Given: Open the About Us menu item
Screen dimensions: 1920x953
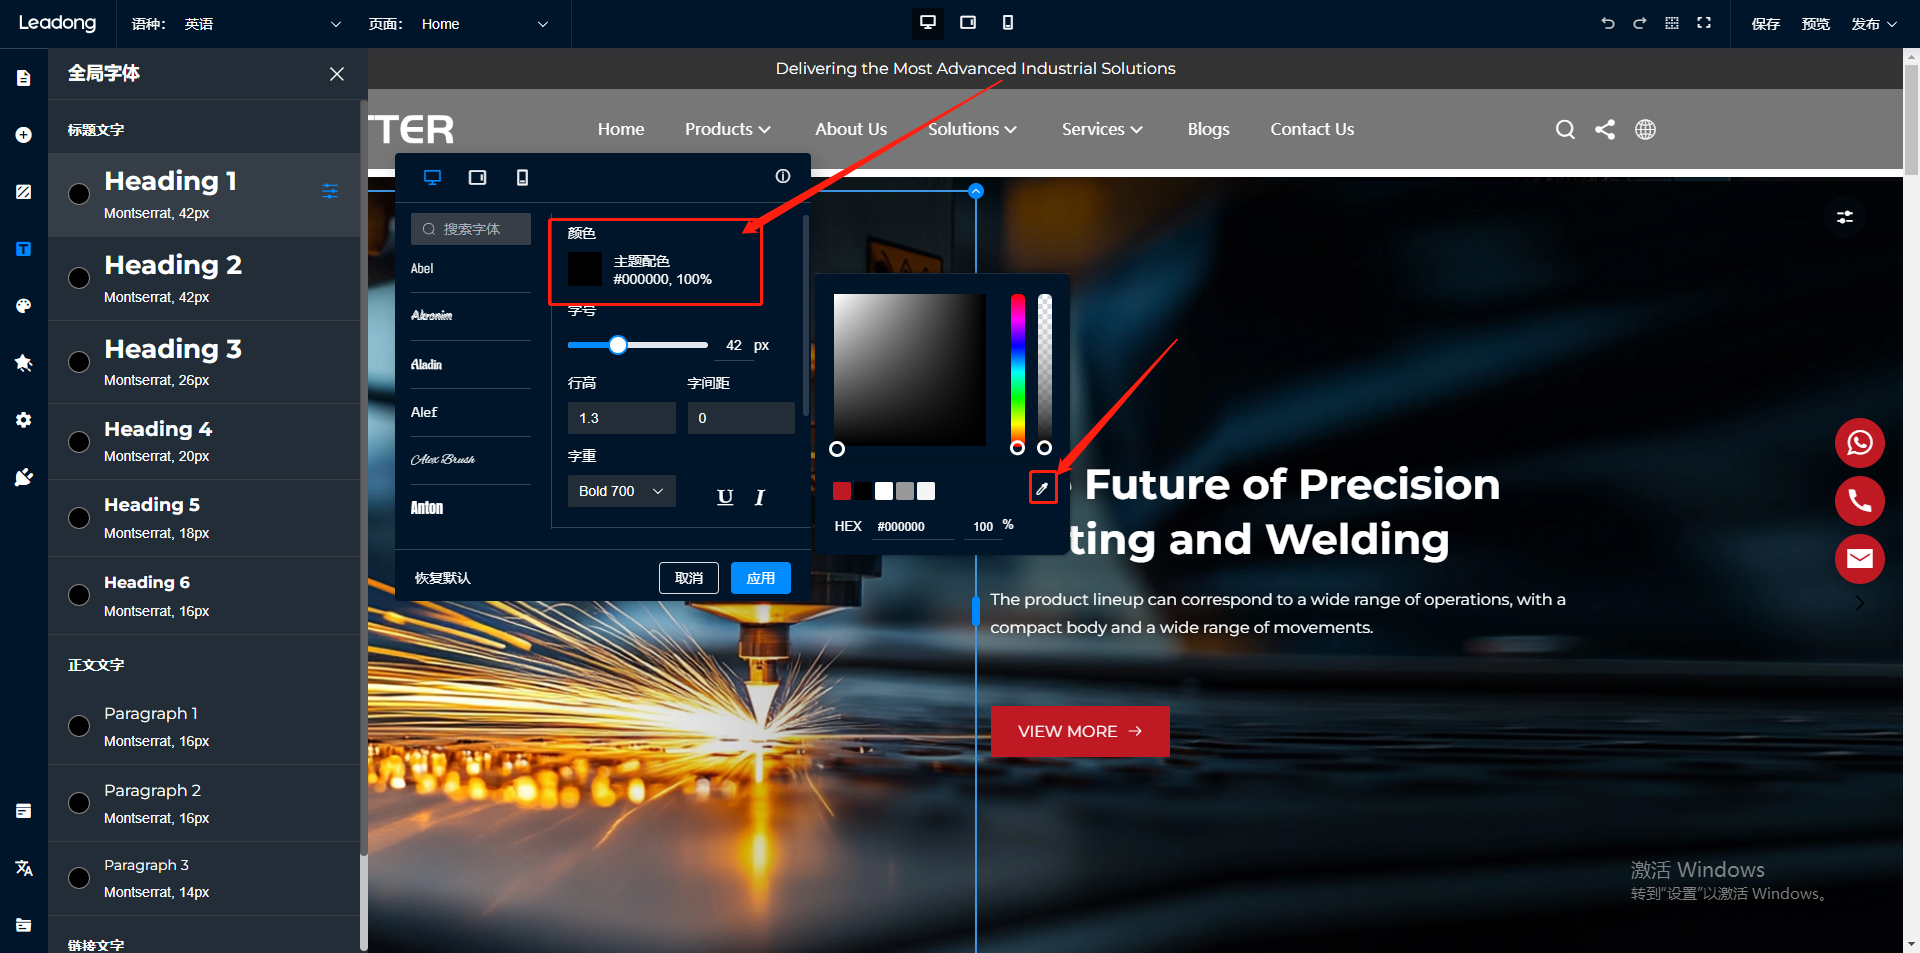Looking at the screenshot, I should (x=850, y=130).
